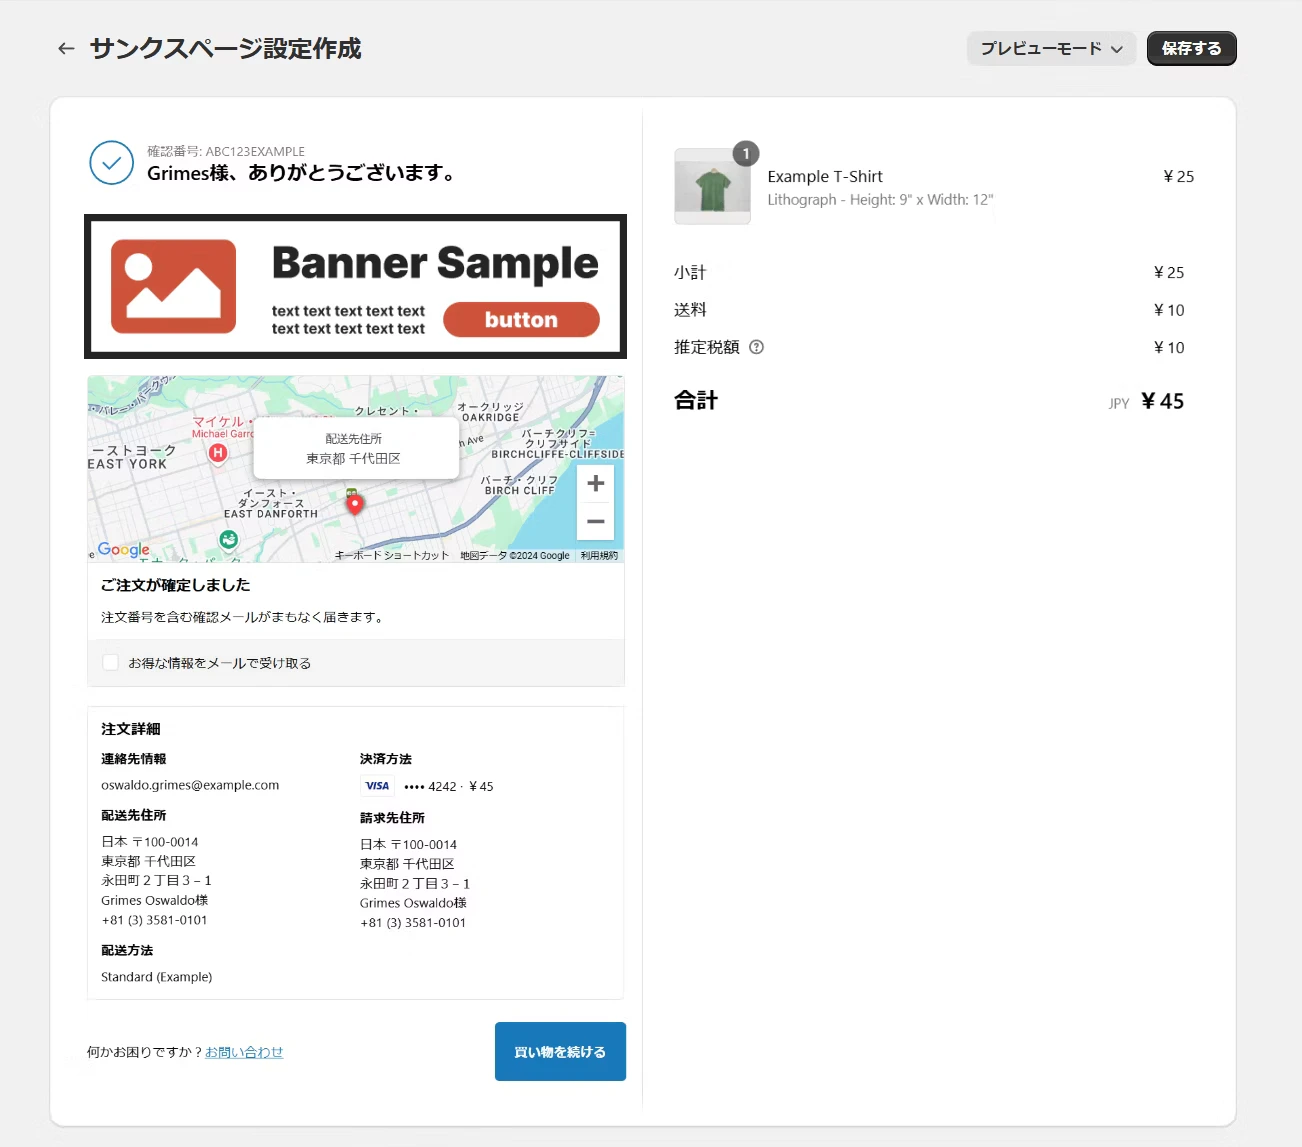This screenshot has height=1147, width=1302.
Task: Click the order confirmed checkmark circle icon
Action: [x=112, y=163]
